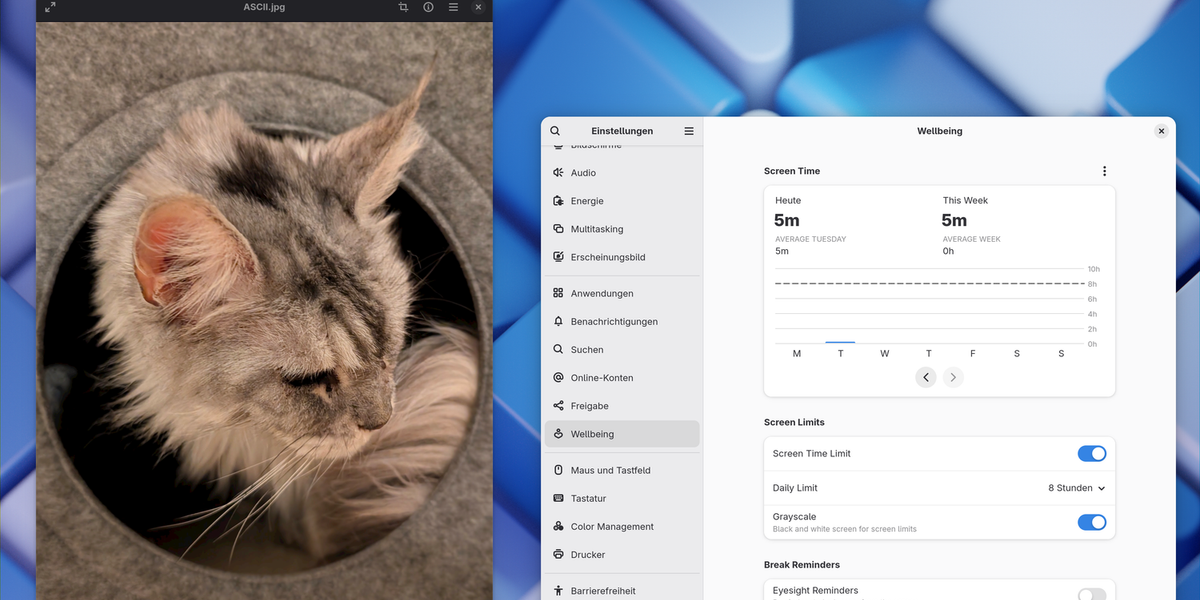Viewport: 1200px width, 600px height.
Task: Click the search icon in Einstellungen
Action: (x=555, y=131)
